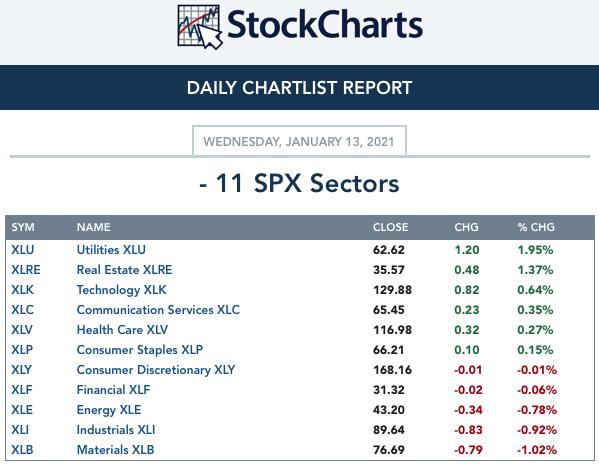Open Health Care XLV link

[x=122, y=330]
